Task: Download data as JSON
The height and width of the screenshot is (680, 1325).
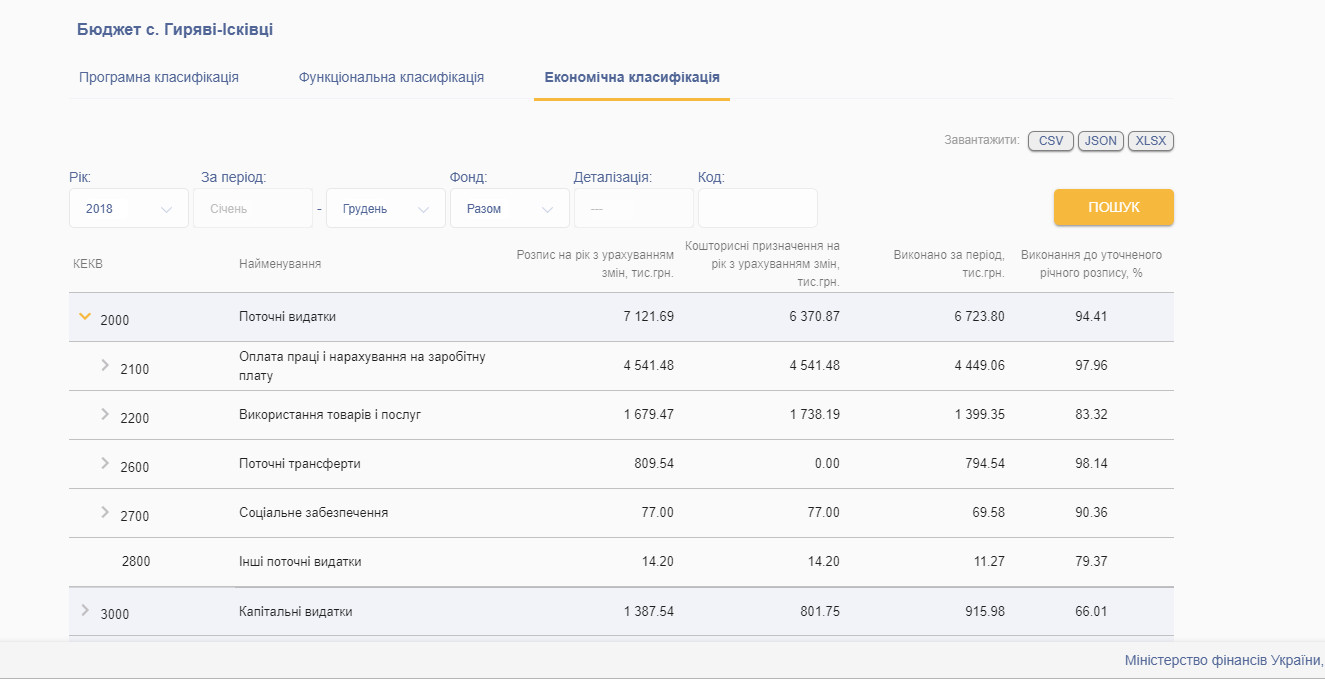Action: point(1101,141)
